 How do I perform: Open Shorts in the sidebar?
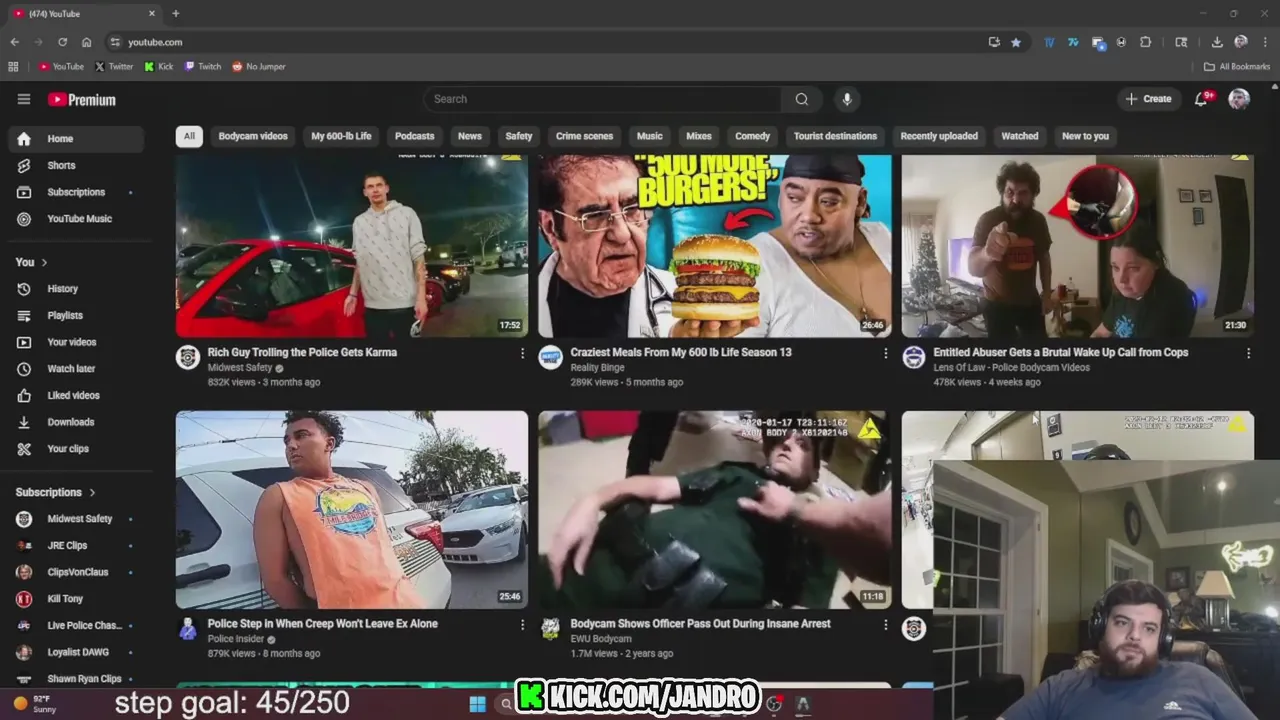click(x=76, y=165)
